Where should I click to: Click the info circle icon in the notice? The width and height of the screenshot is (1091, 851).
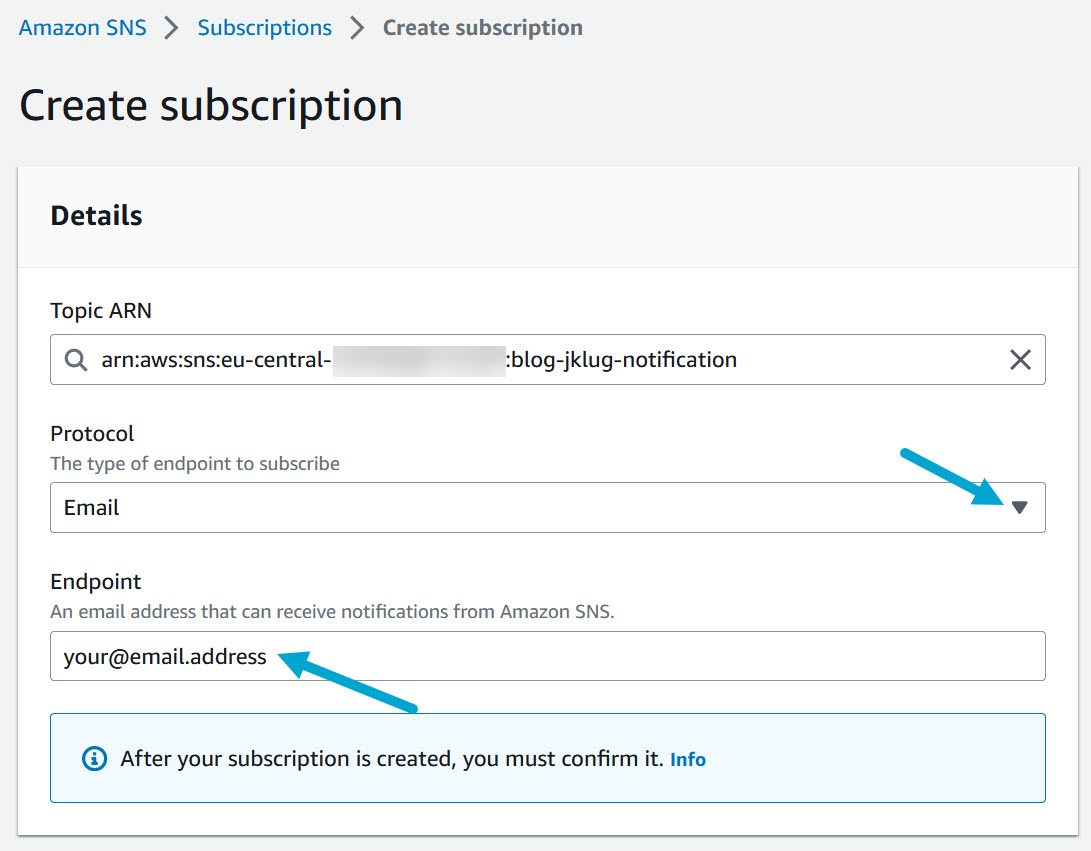point(94,759)
